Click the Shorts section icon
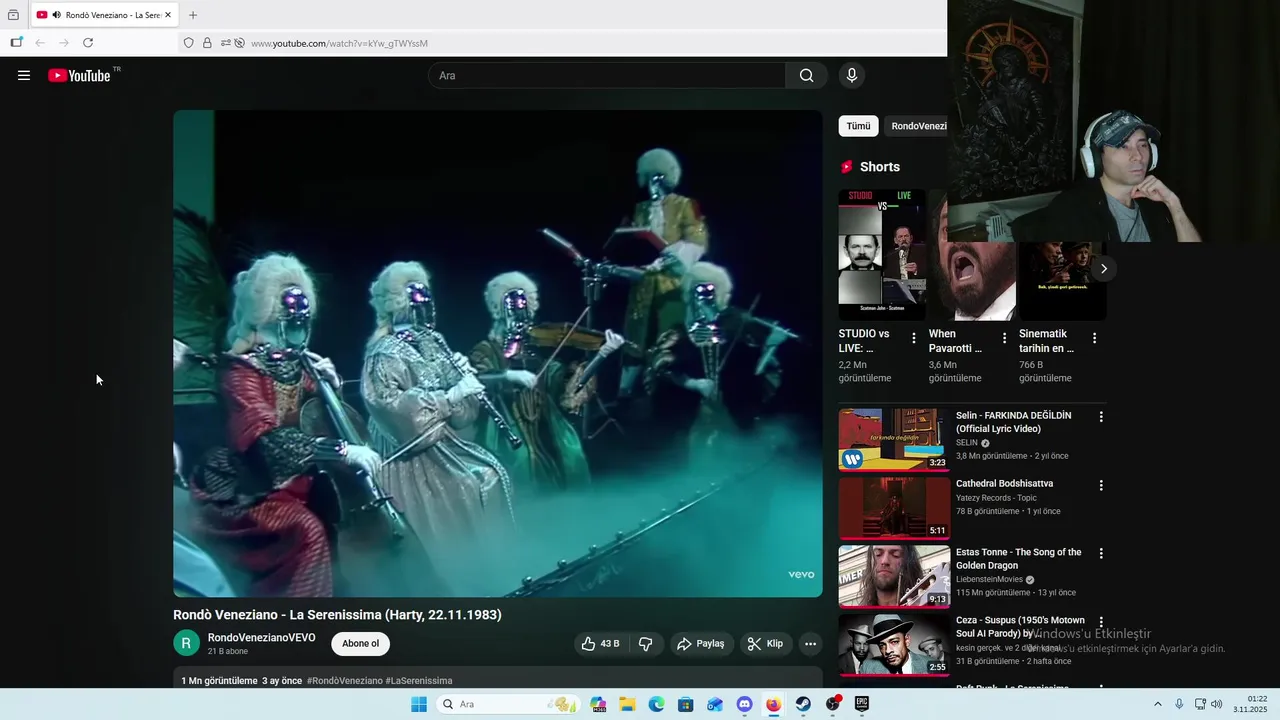Viewport: 1280px width, 720px height. pos(847,167)
